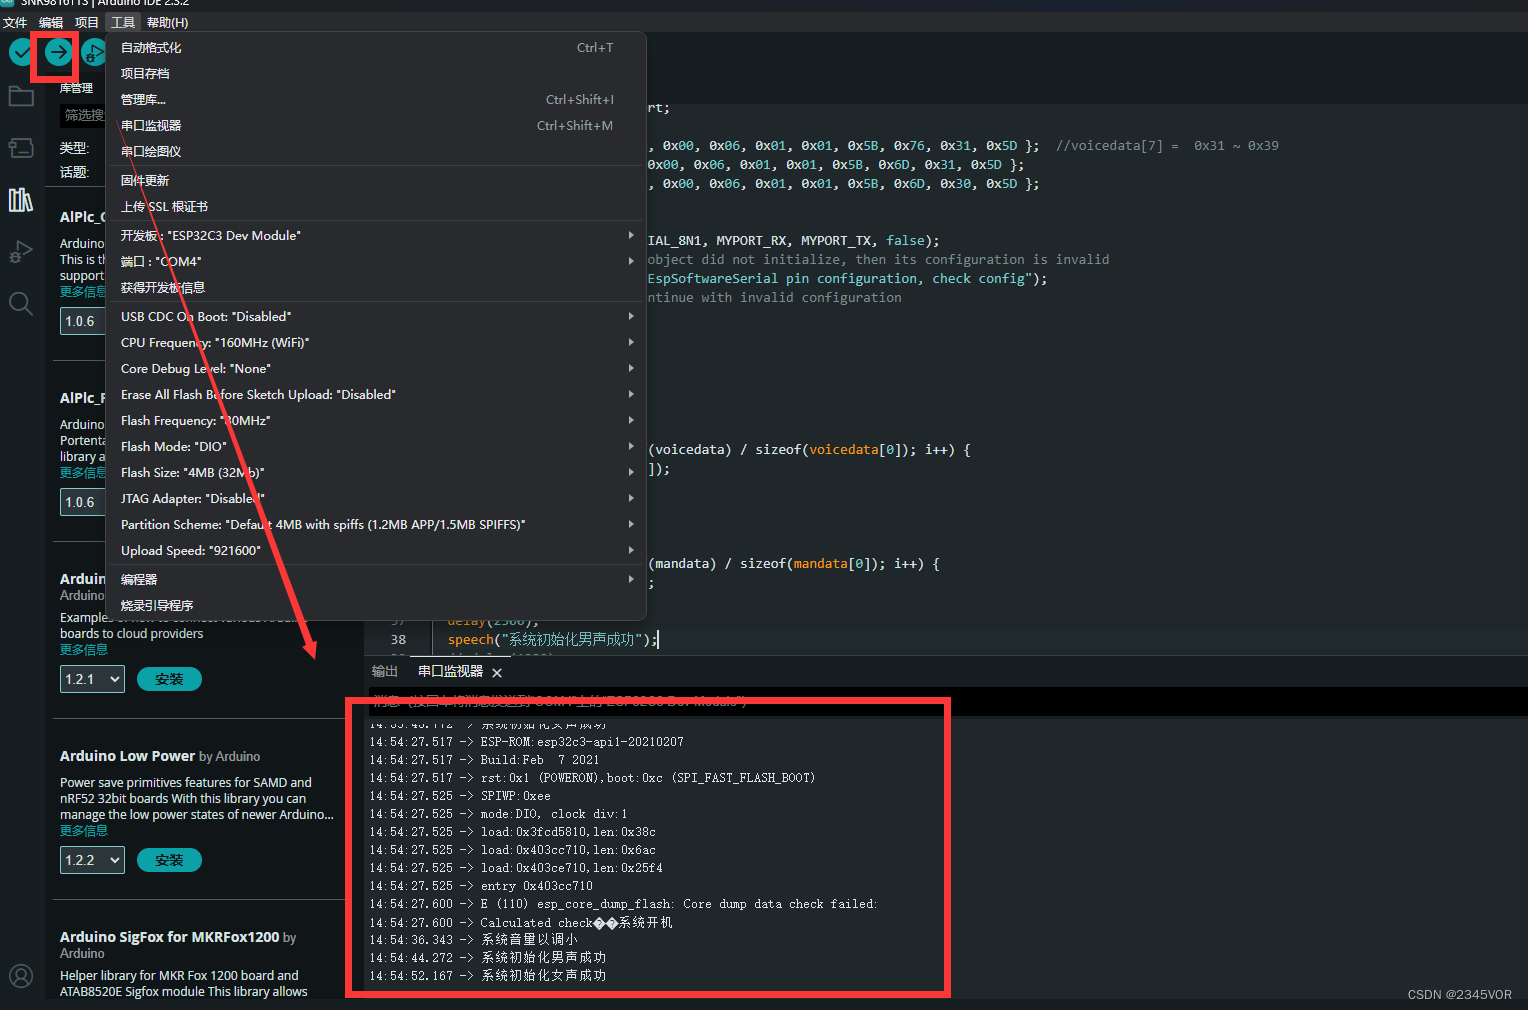Expand Flash Size 4MB submenu
Screen dimensions: 1528x1010
[376, 473]
